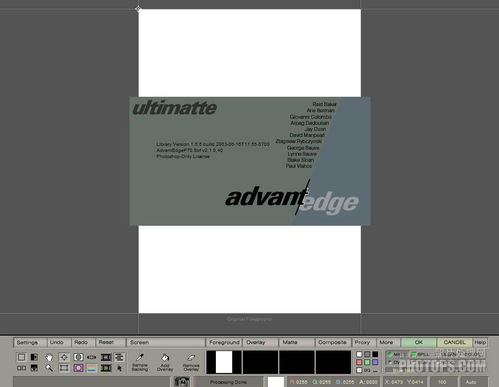This screenshot has height=387, width=499.
Task: Select the arrow pointer tool
Action: click(119, 368)
